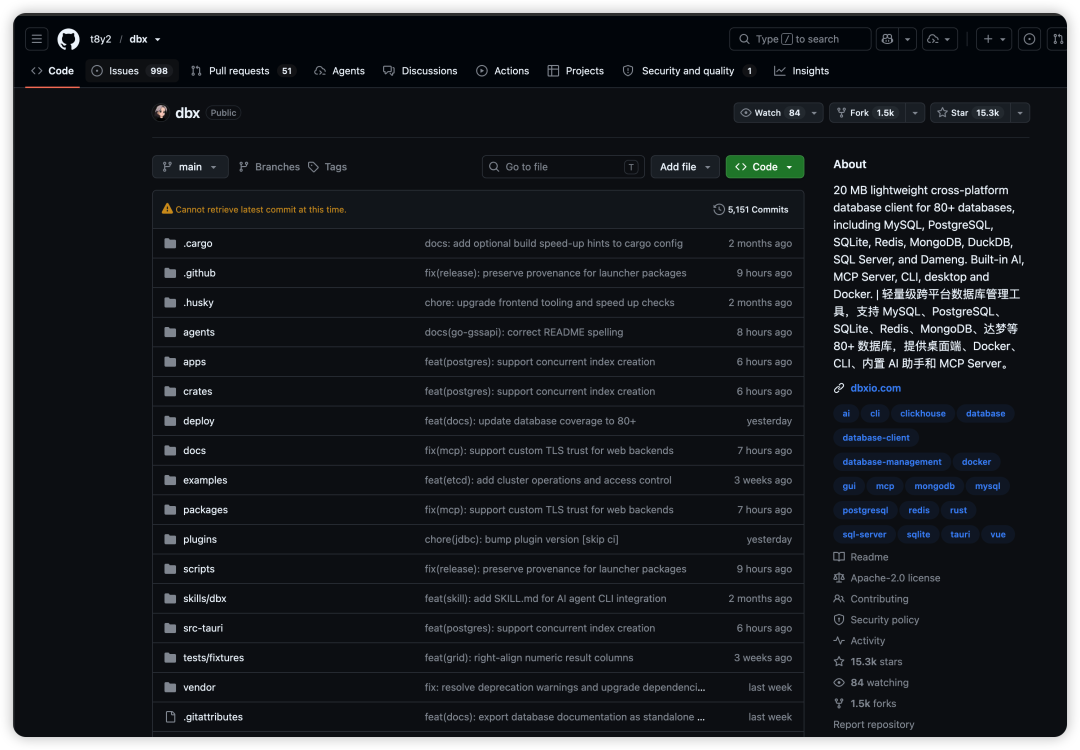This screenshot has width=1080, height=750.
Task: View Branches link
Action: pos(269,167)
